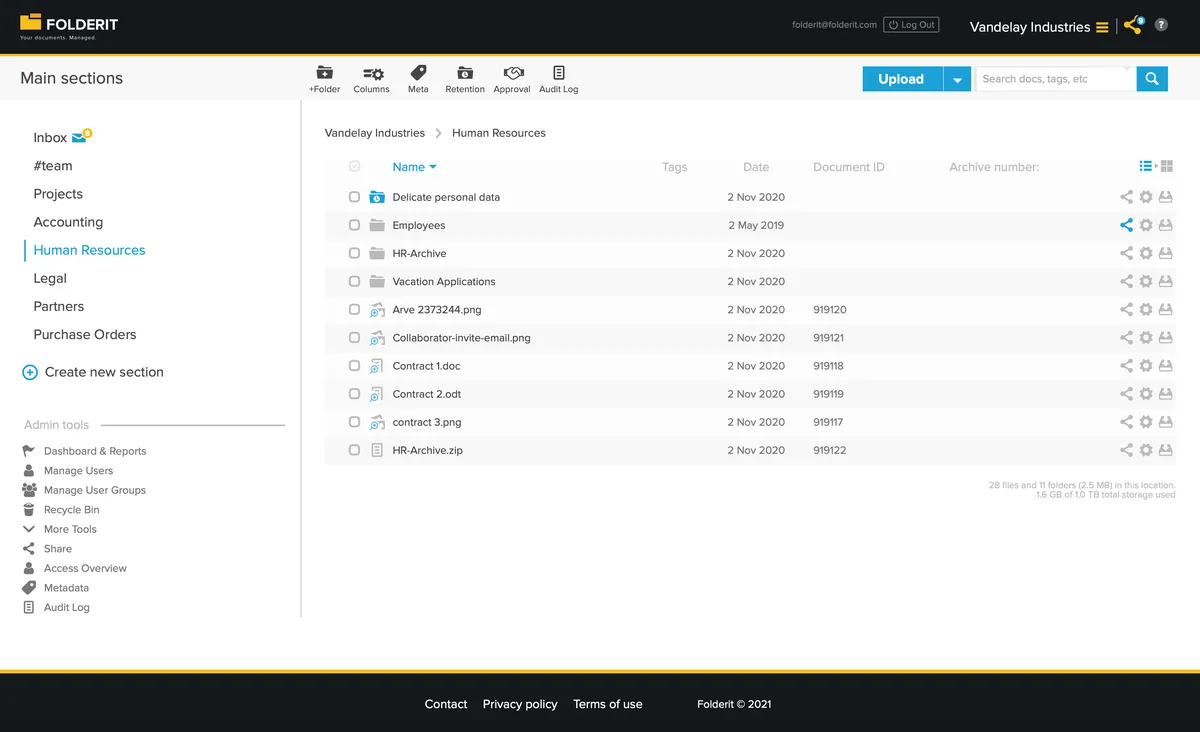Open the Columns settings tool

pyautogui.click(x=372, y=79)
